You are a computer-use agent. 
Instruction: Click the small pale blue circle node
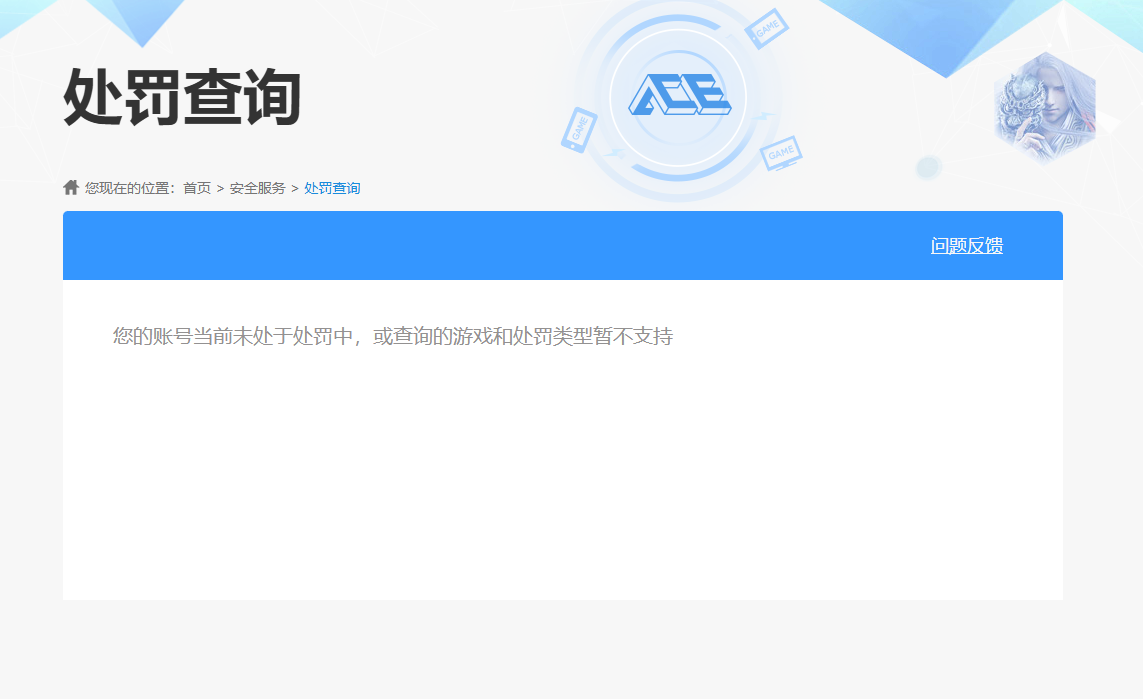[x=928, y=167]
